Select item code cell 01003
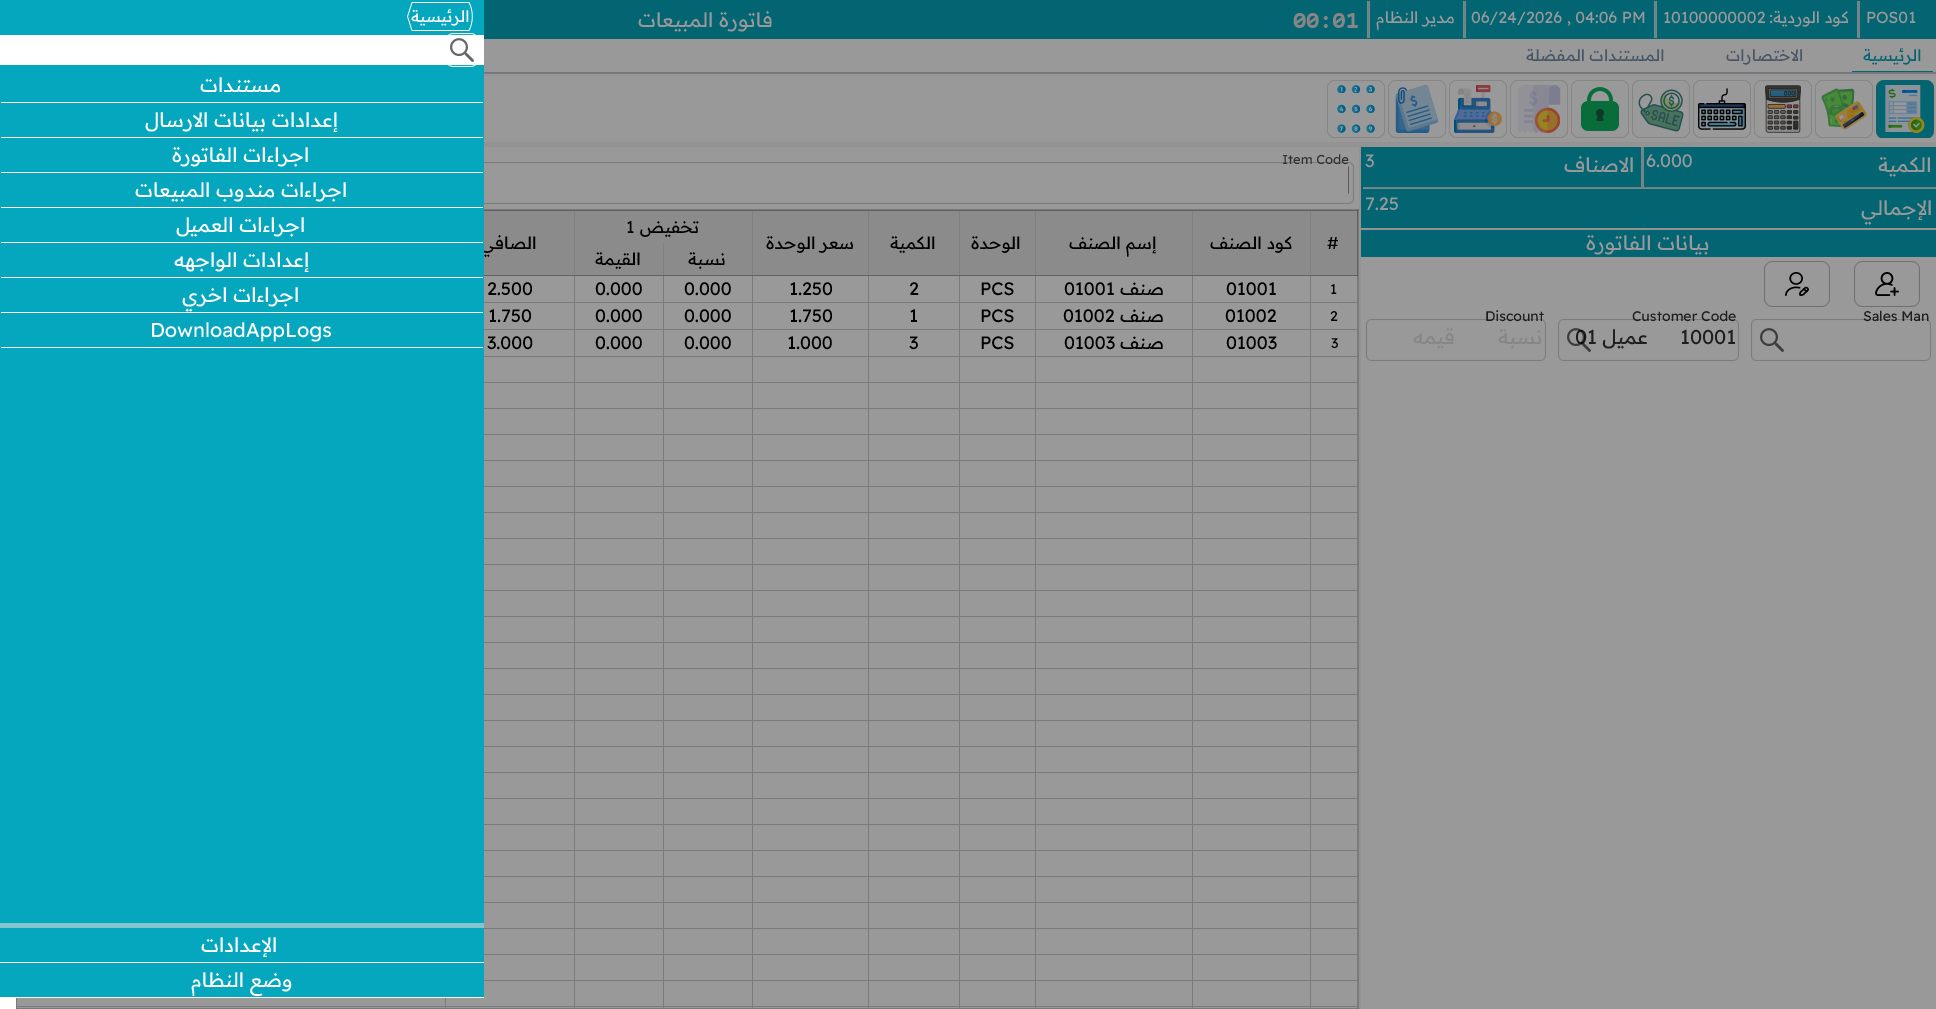This screenshot has height=1009, width=1936. (1251, 343)
